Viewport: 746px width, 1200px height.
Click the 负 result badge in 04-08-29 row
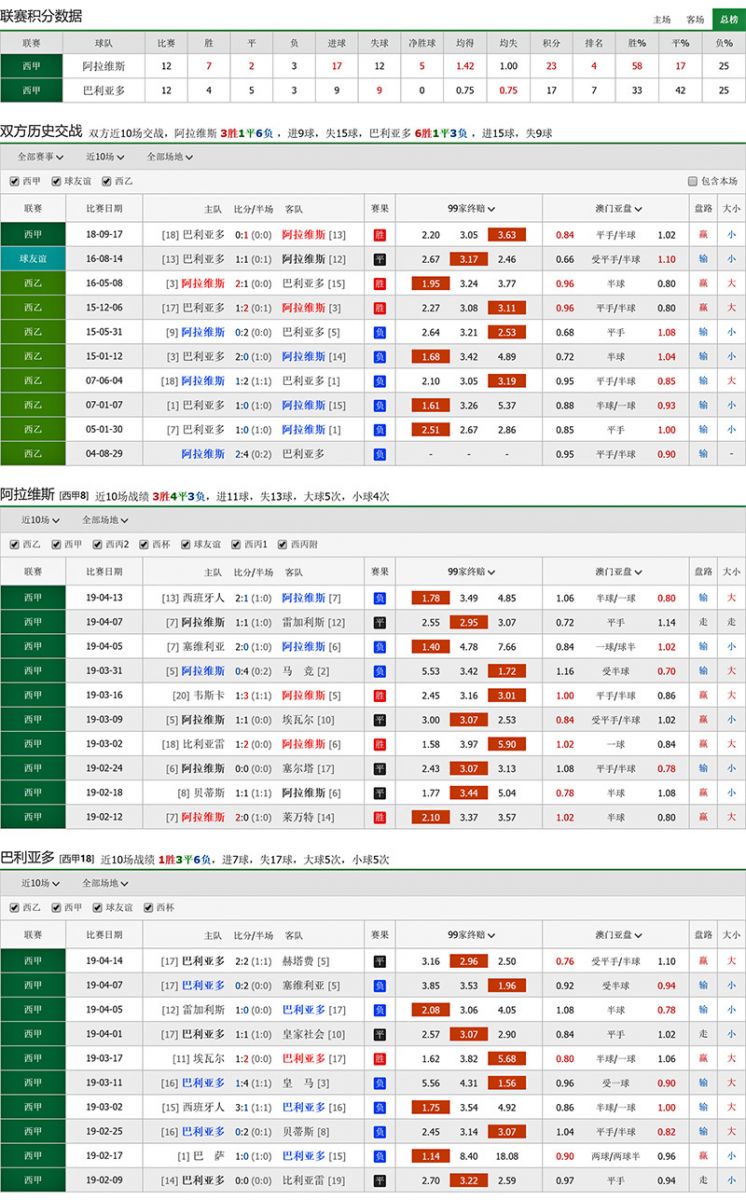[x=379, y=454]
